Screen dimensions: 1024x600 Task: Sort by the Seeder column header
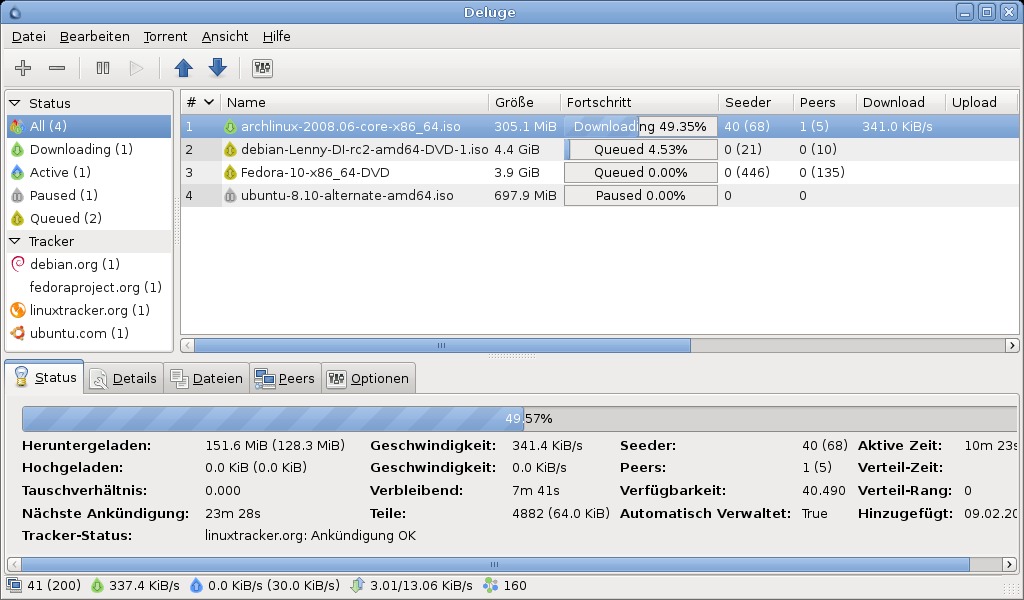click(x=756, y=102)
